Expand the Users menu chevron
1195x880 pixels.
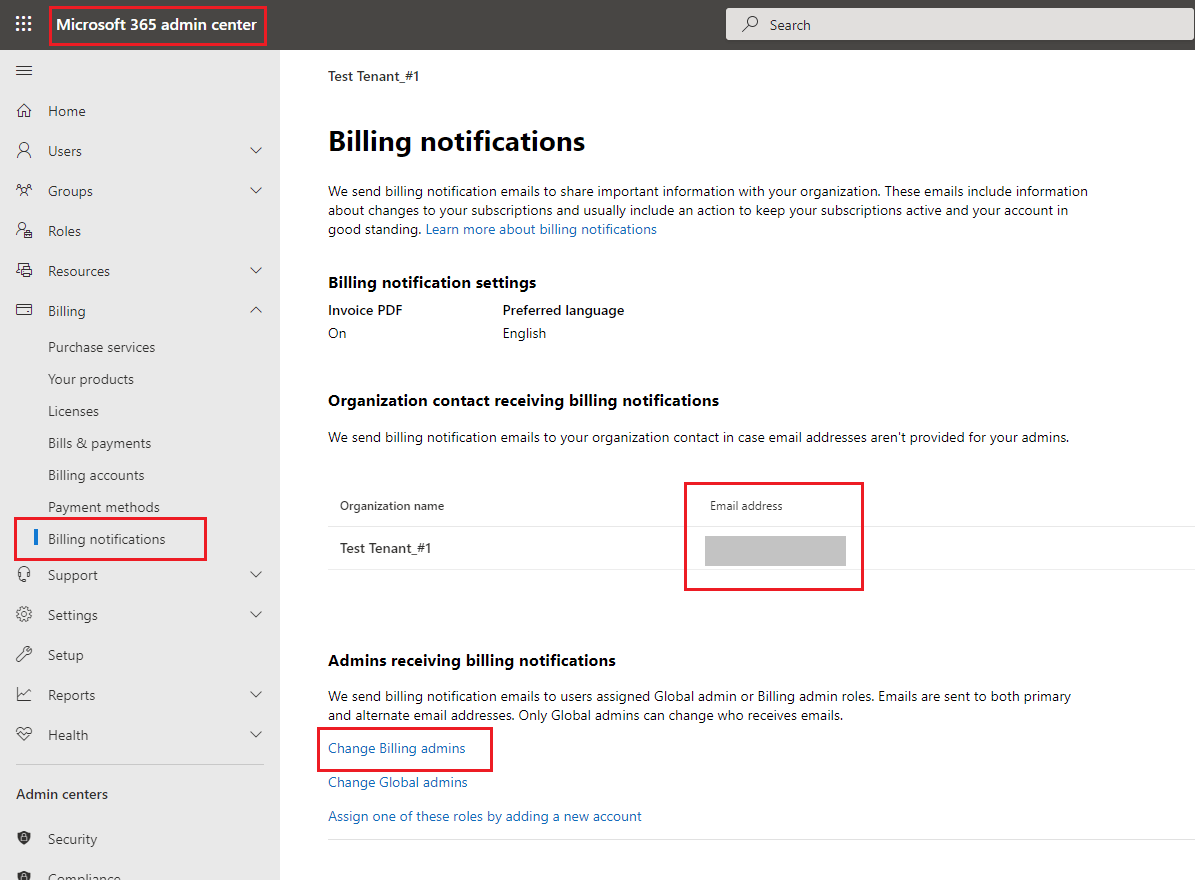(256, 151)
